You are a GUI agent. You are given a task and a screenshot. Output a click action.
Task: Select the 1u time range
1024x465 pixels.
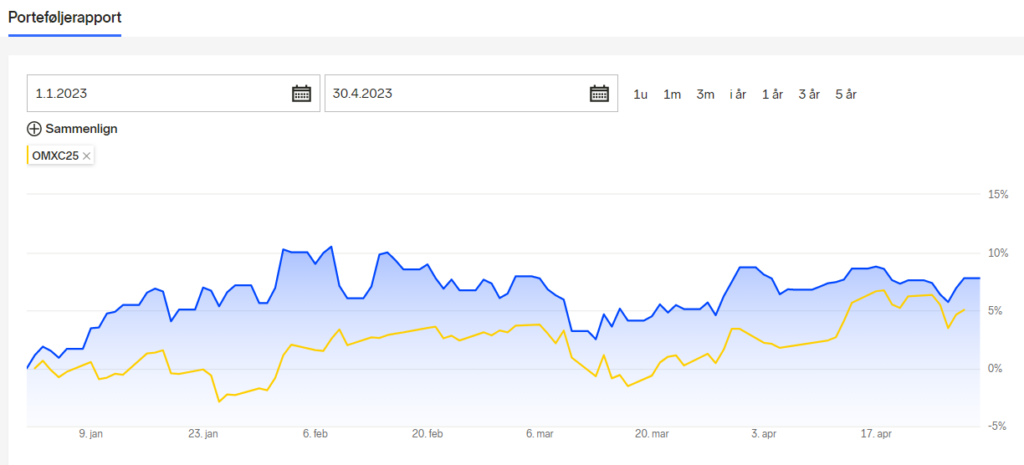tap(640, 95)
